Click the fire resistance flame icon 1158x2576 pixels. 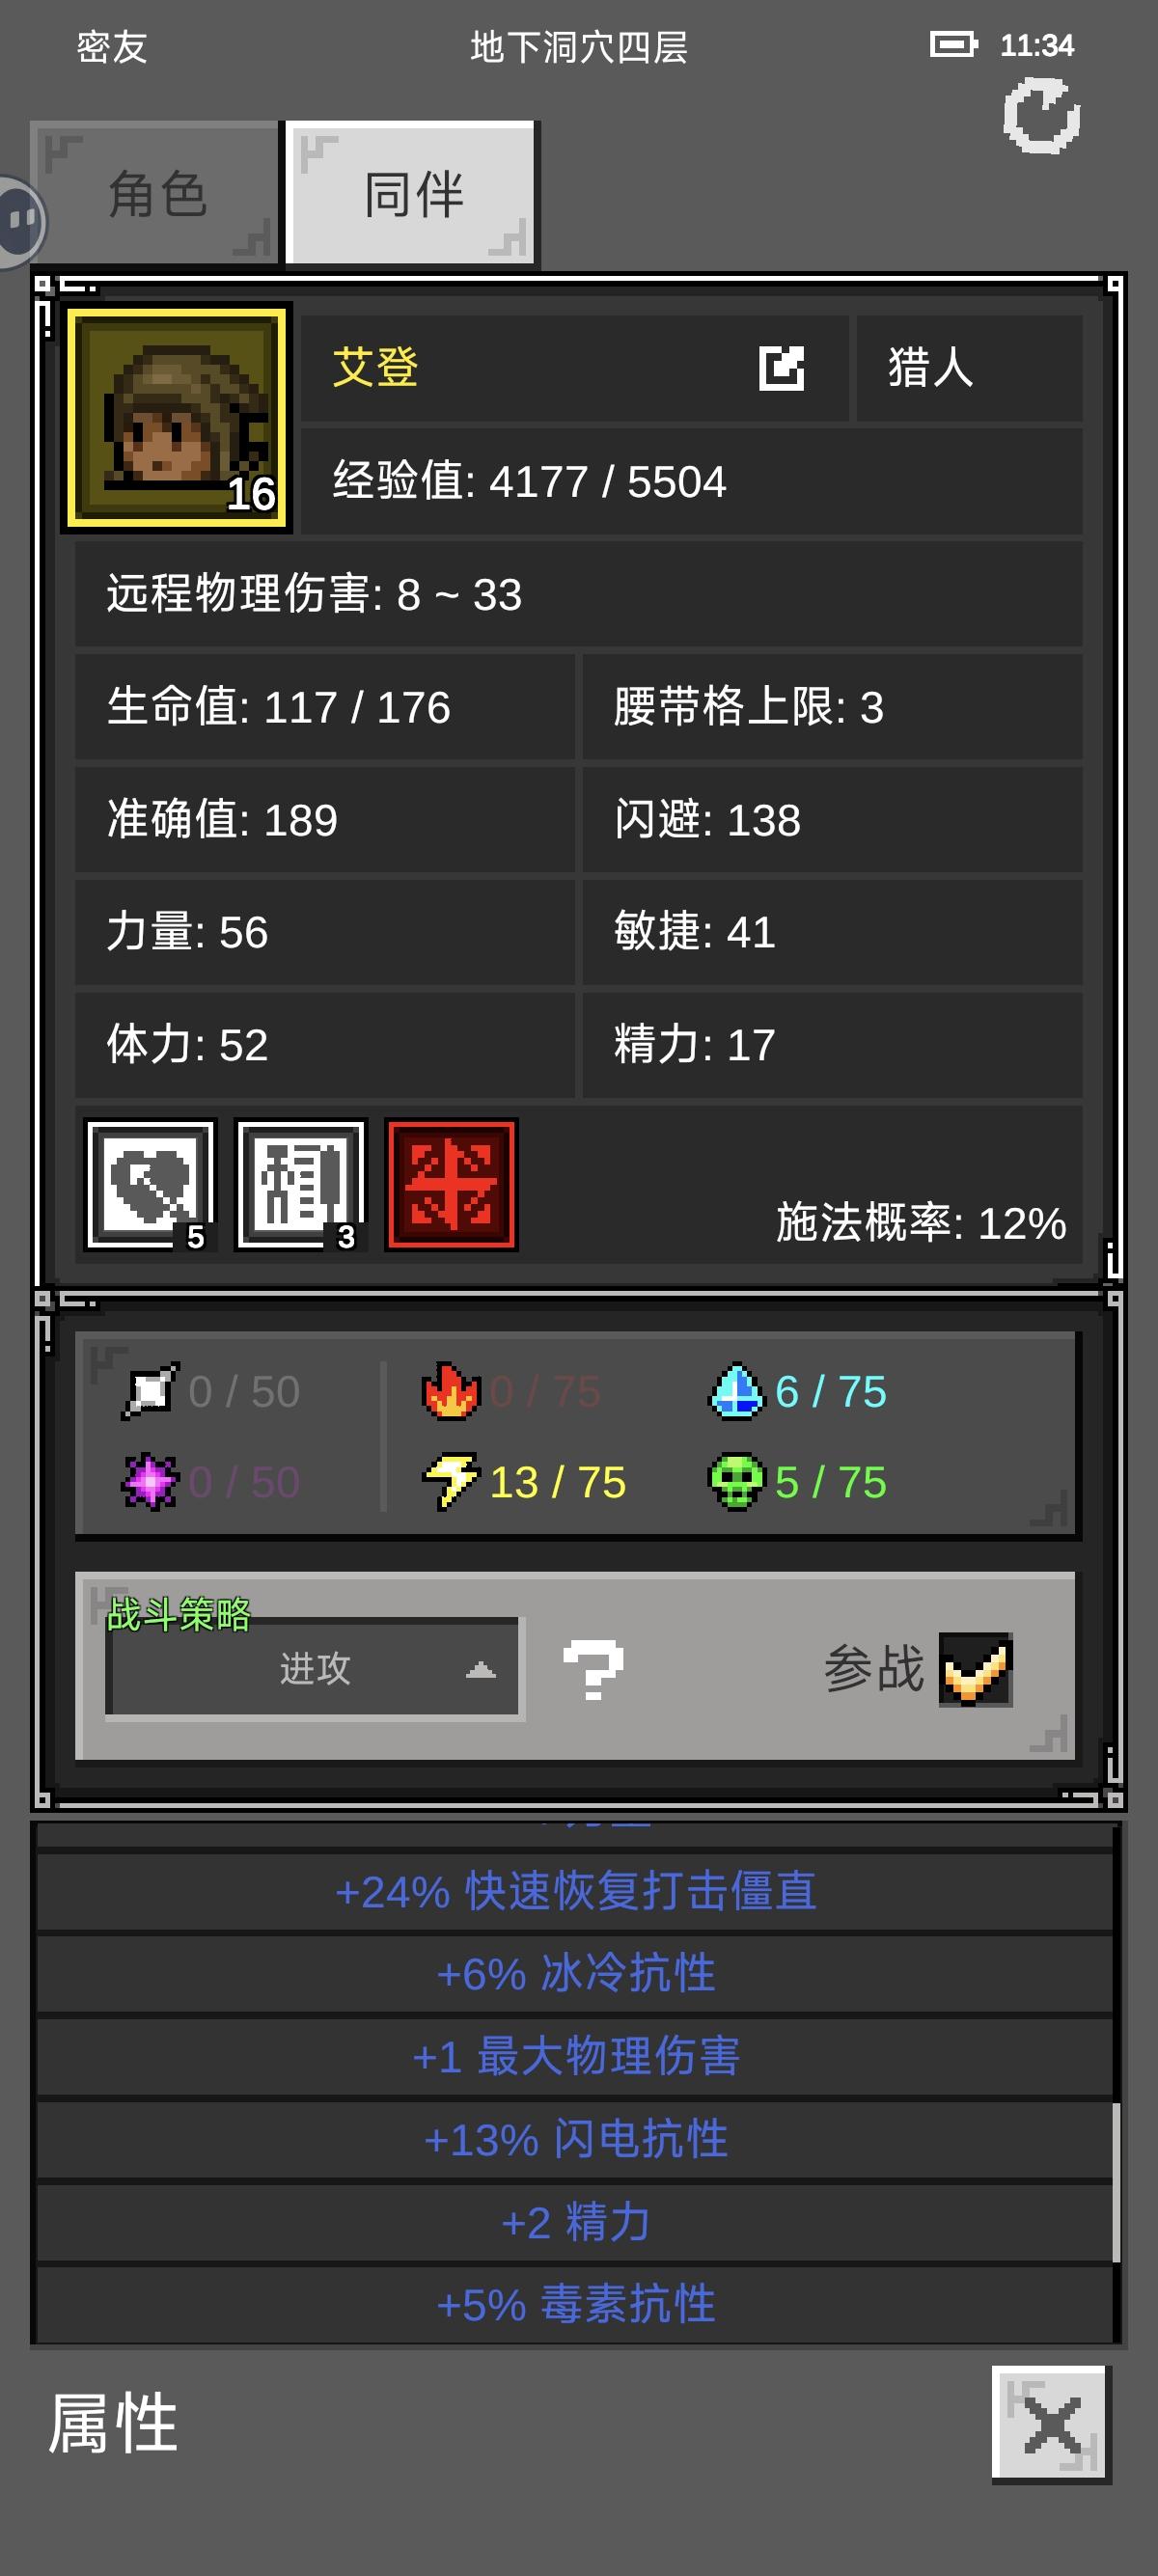point(450,1391)
